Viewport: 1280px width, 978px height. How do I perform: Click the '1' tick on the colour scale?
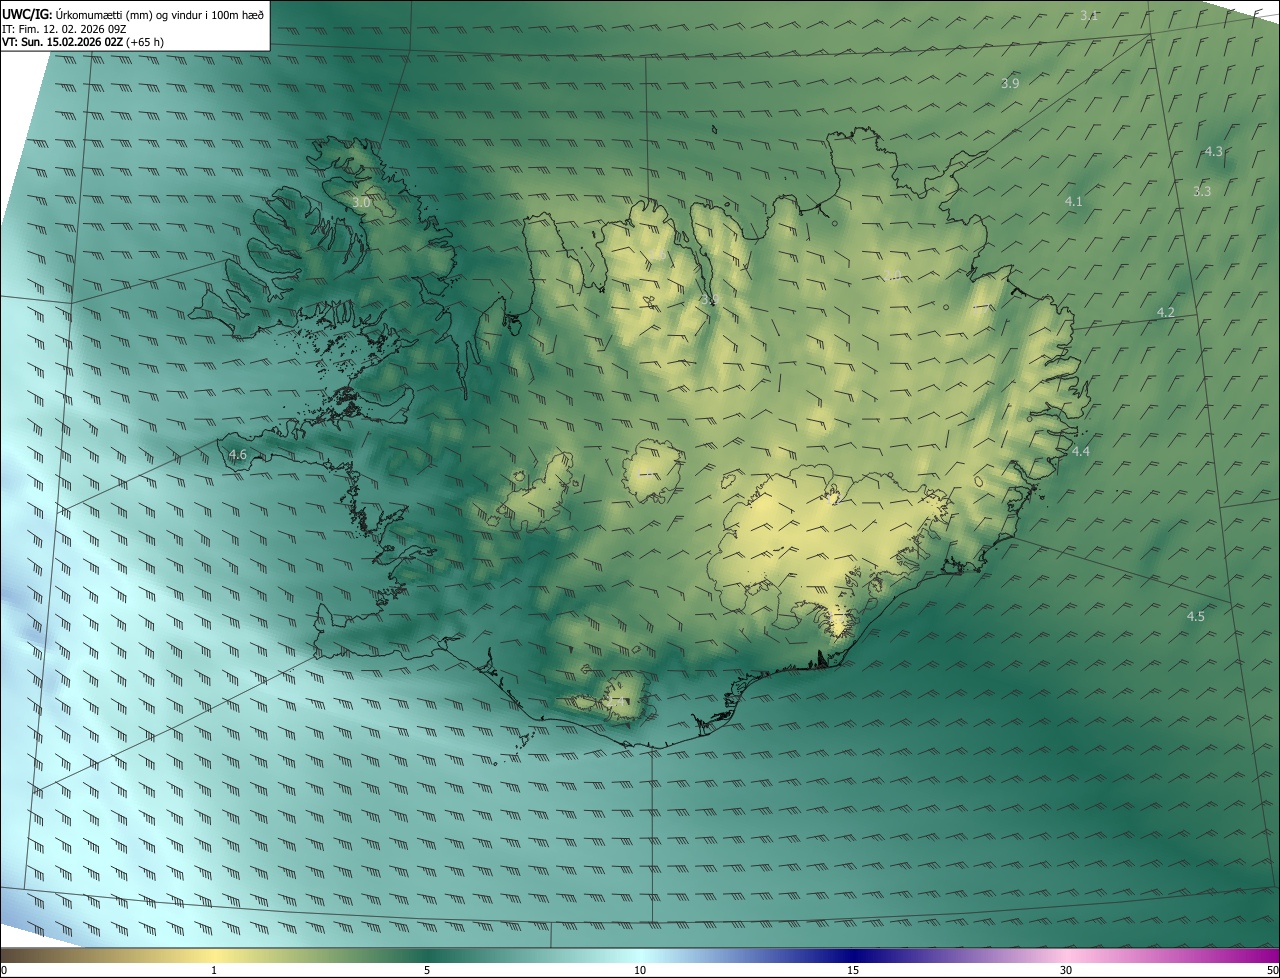(x=214, y=970)
